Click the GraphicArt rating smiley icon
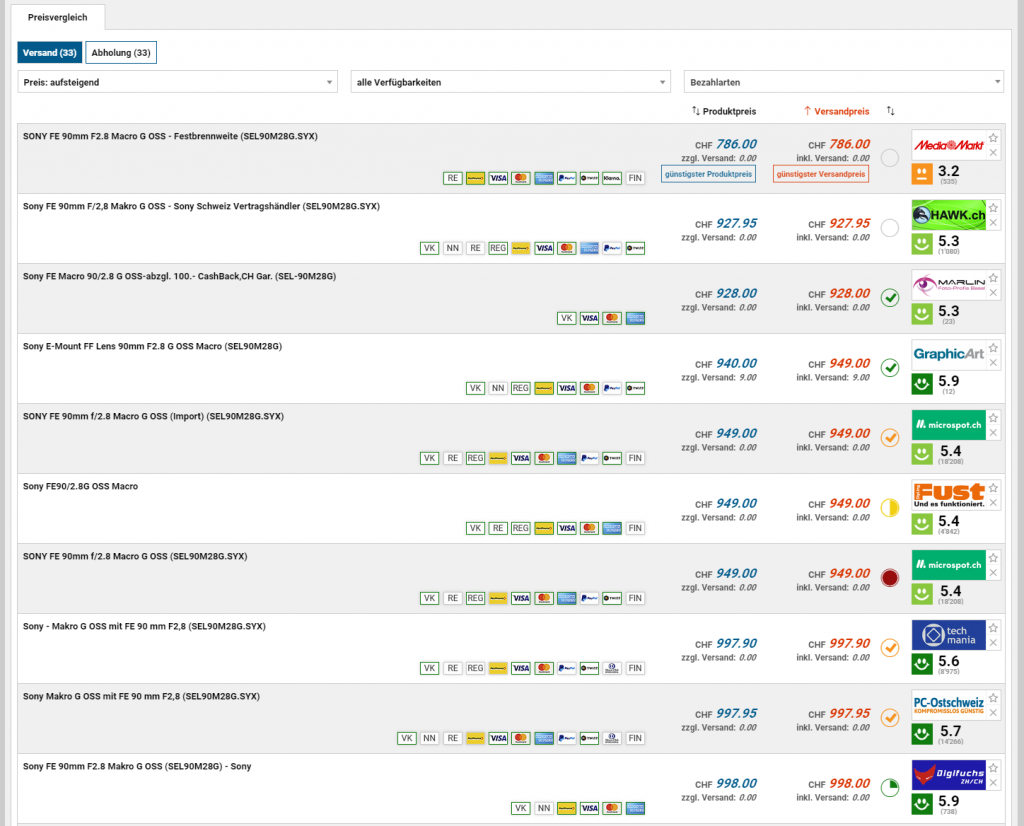1024x826 pixels. 922,384
